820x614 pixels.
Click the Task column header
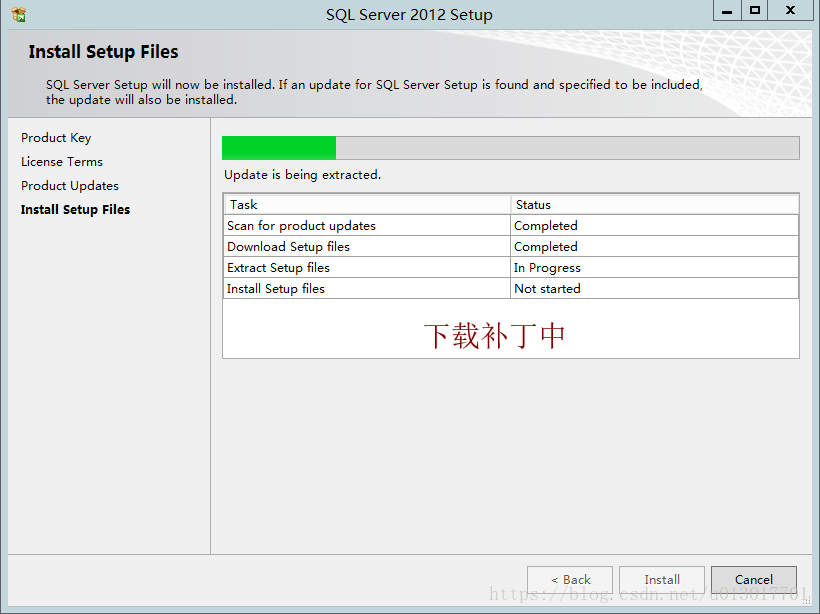point(367,204)
